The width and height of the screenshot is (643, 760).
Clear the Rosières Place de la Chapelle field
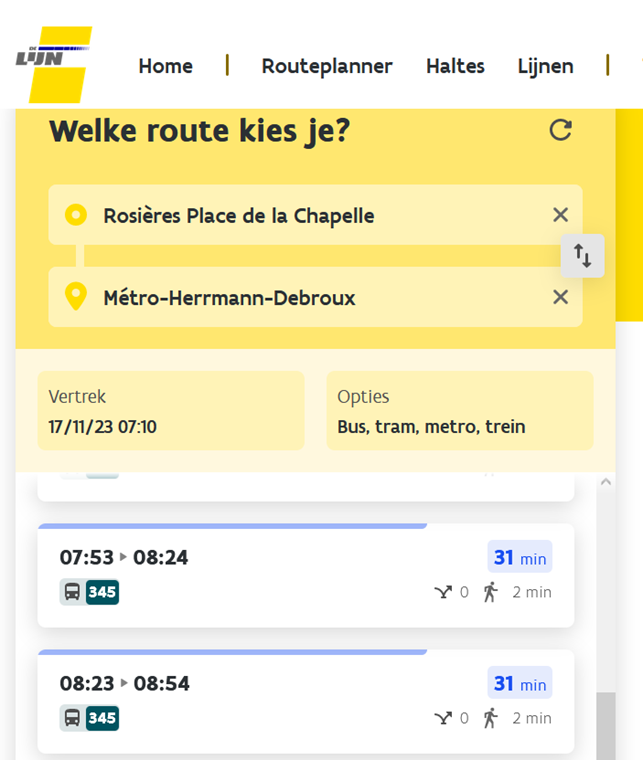coord(561,215)
